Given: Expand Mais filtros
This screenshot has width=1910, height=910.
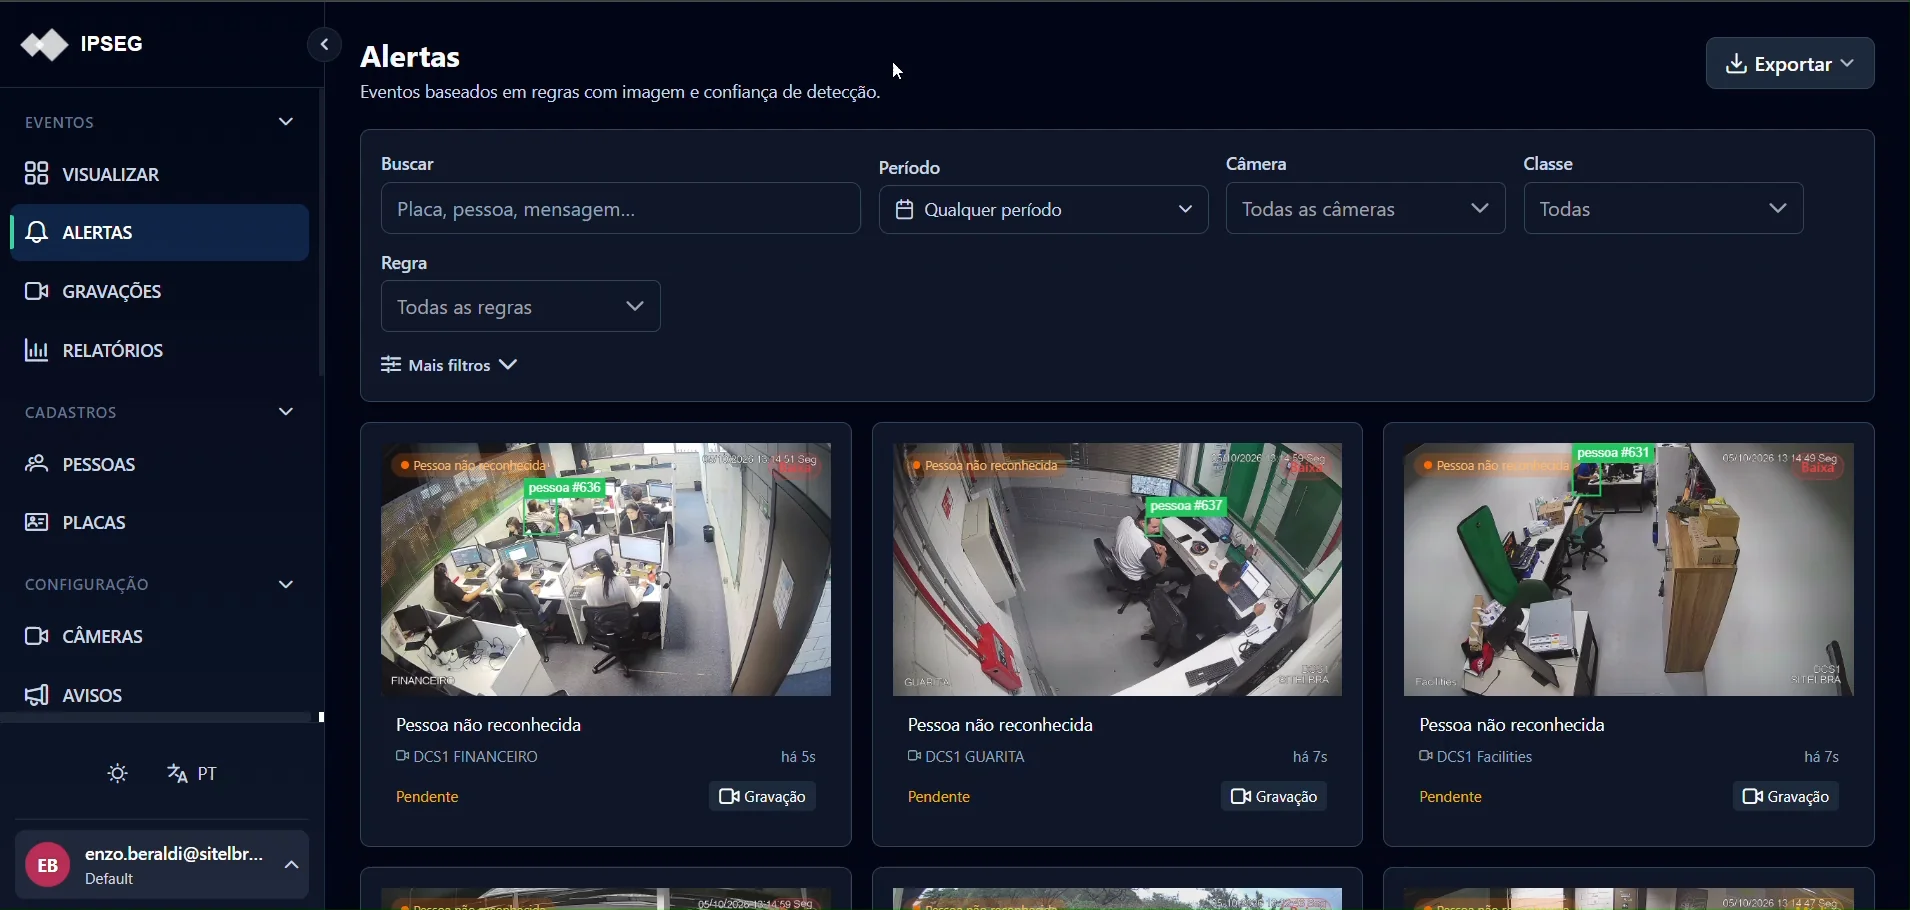Looking at the screenshot, I should [450, 366].
